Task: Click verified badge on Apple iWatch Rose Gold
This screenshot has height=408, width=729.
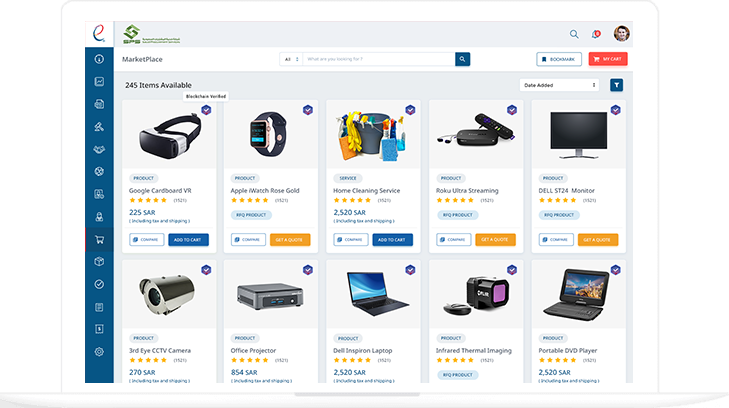Action: click(308, 110)
